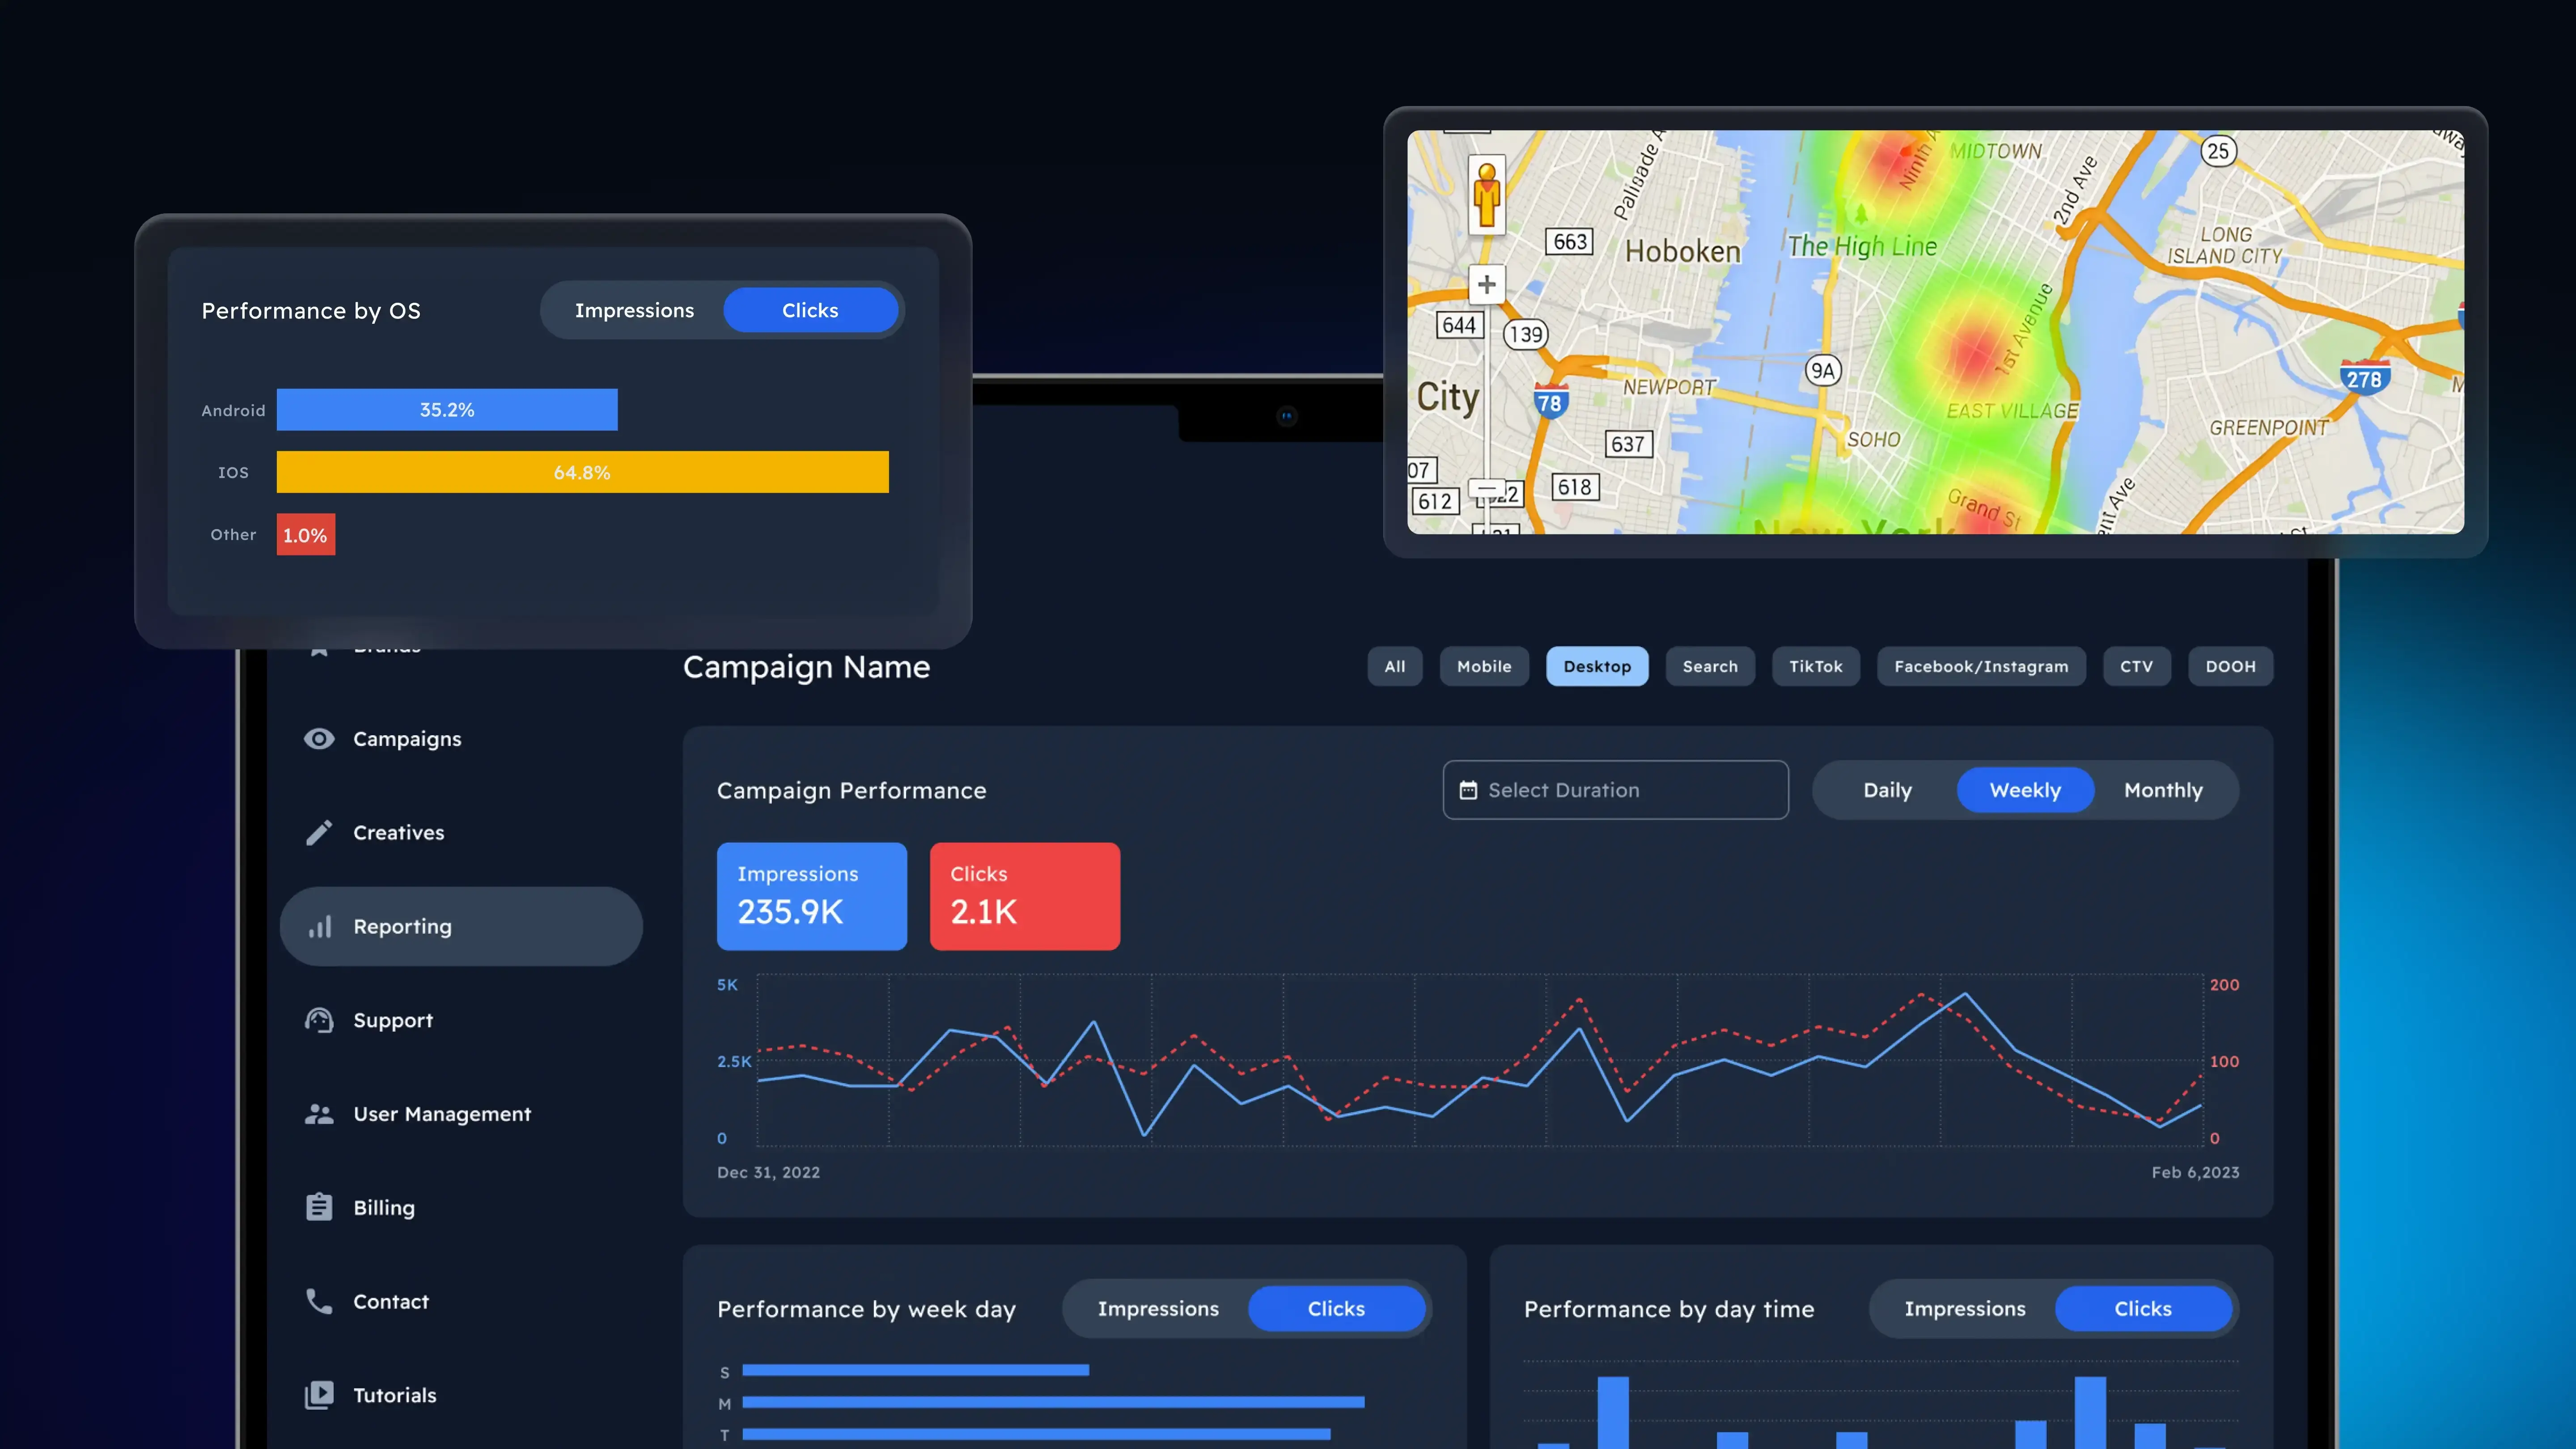Image resolution: width=2576 pixels, height=1449 pixels.
Task: Switch Performance by OS to Impressions
Action: (634, 310)
